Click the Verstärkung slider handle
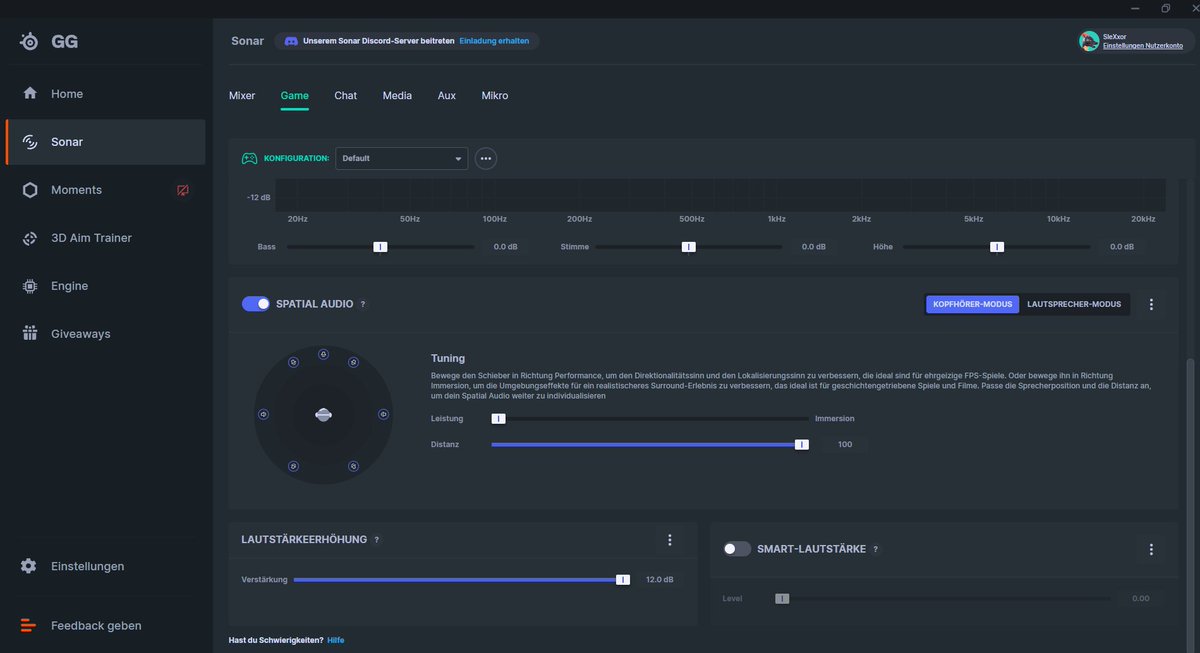 click(x=623, y=579)
